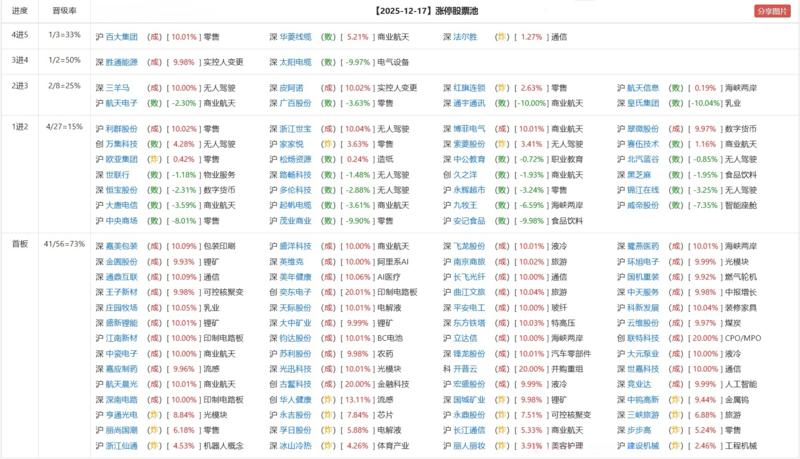Open stock link 南京商旅
Viewport: 800px width, 459px height.
click(469, 262)
